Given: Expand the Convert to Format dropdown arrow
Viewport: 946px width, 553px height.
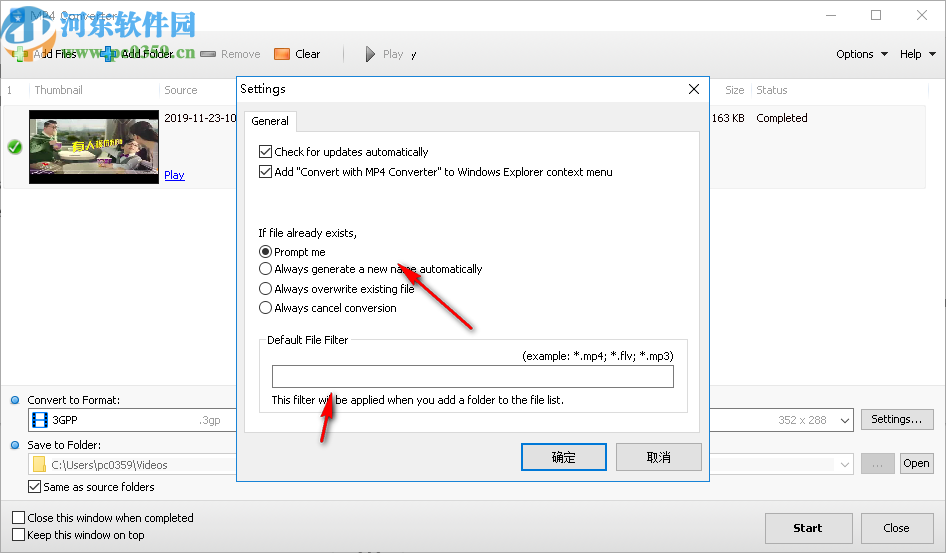Looking at the screenshot, I should coord(845,420).
